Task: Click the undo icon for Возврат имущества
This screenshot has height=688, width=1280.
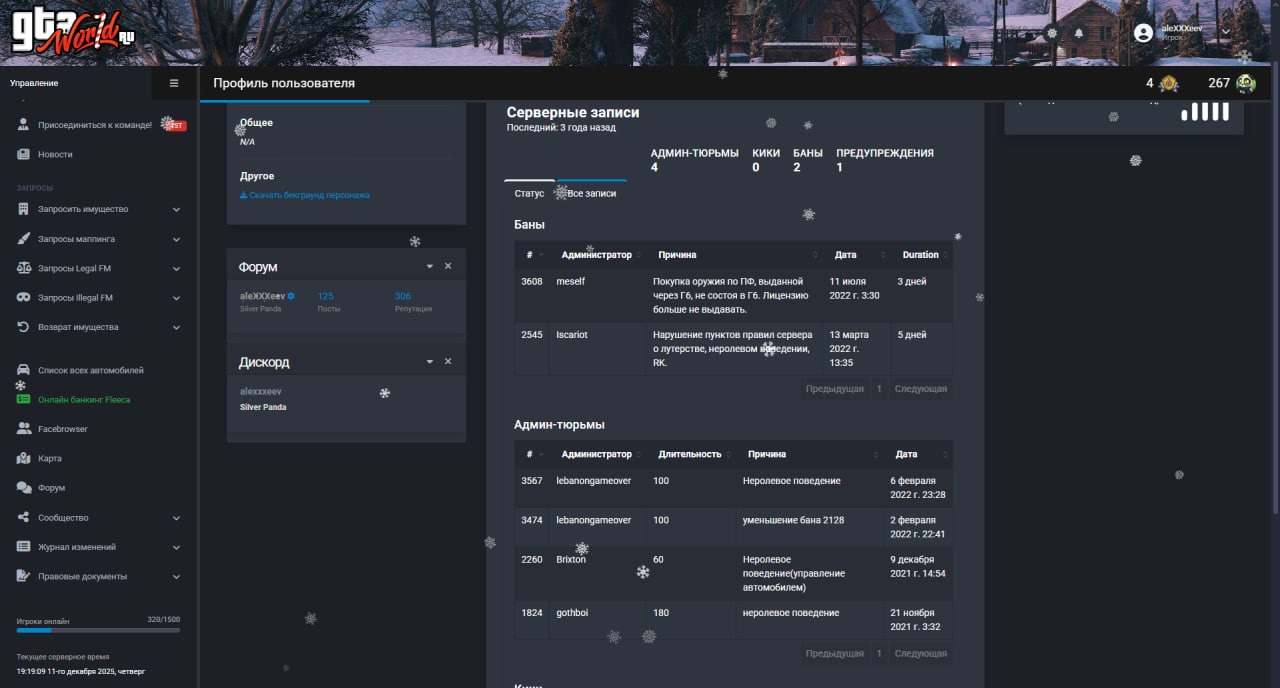Action: [23, 327]
